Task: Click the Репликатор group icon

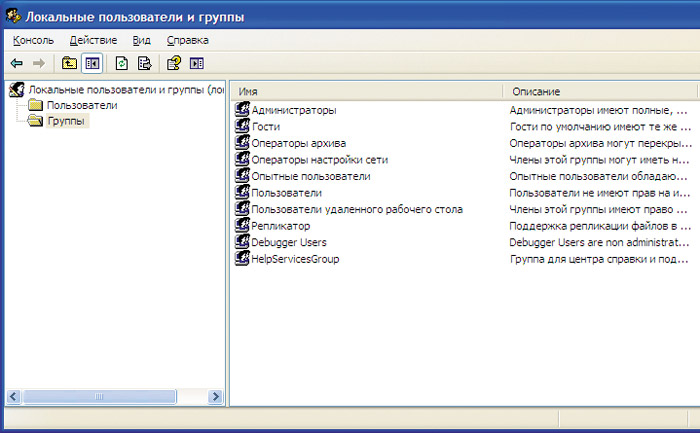Action: coord(242,225)
